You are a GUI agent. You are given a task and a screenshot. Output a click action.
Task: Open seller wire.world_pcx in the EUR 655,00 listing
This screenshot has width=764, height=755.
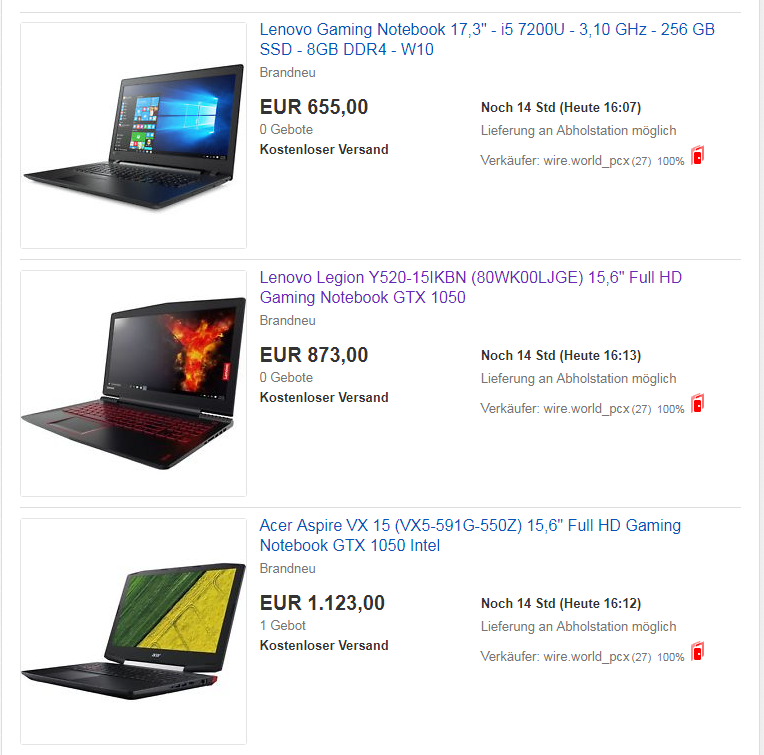point(586,161)
